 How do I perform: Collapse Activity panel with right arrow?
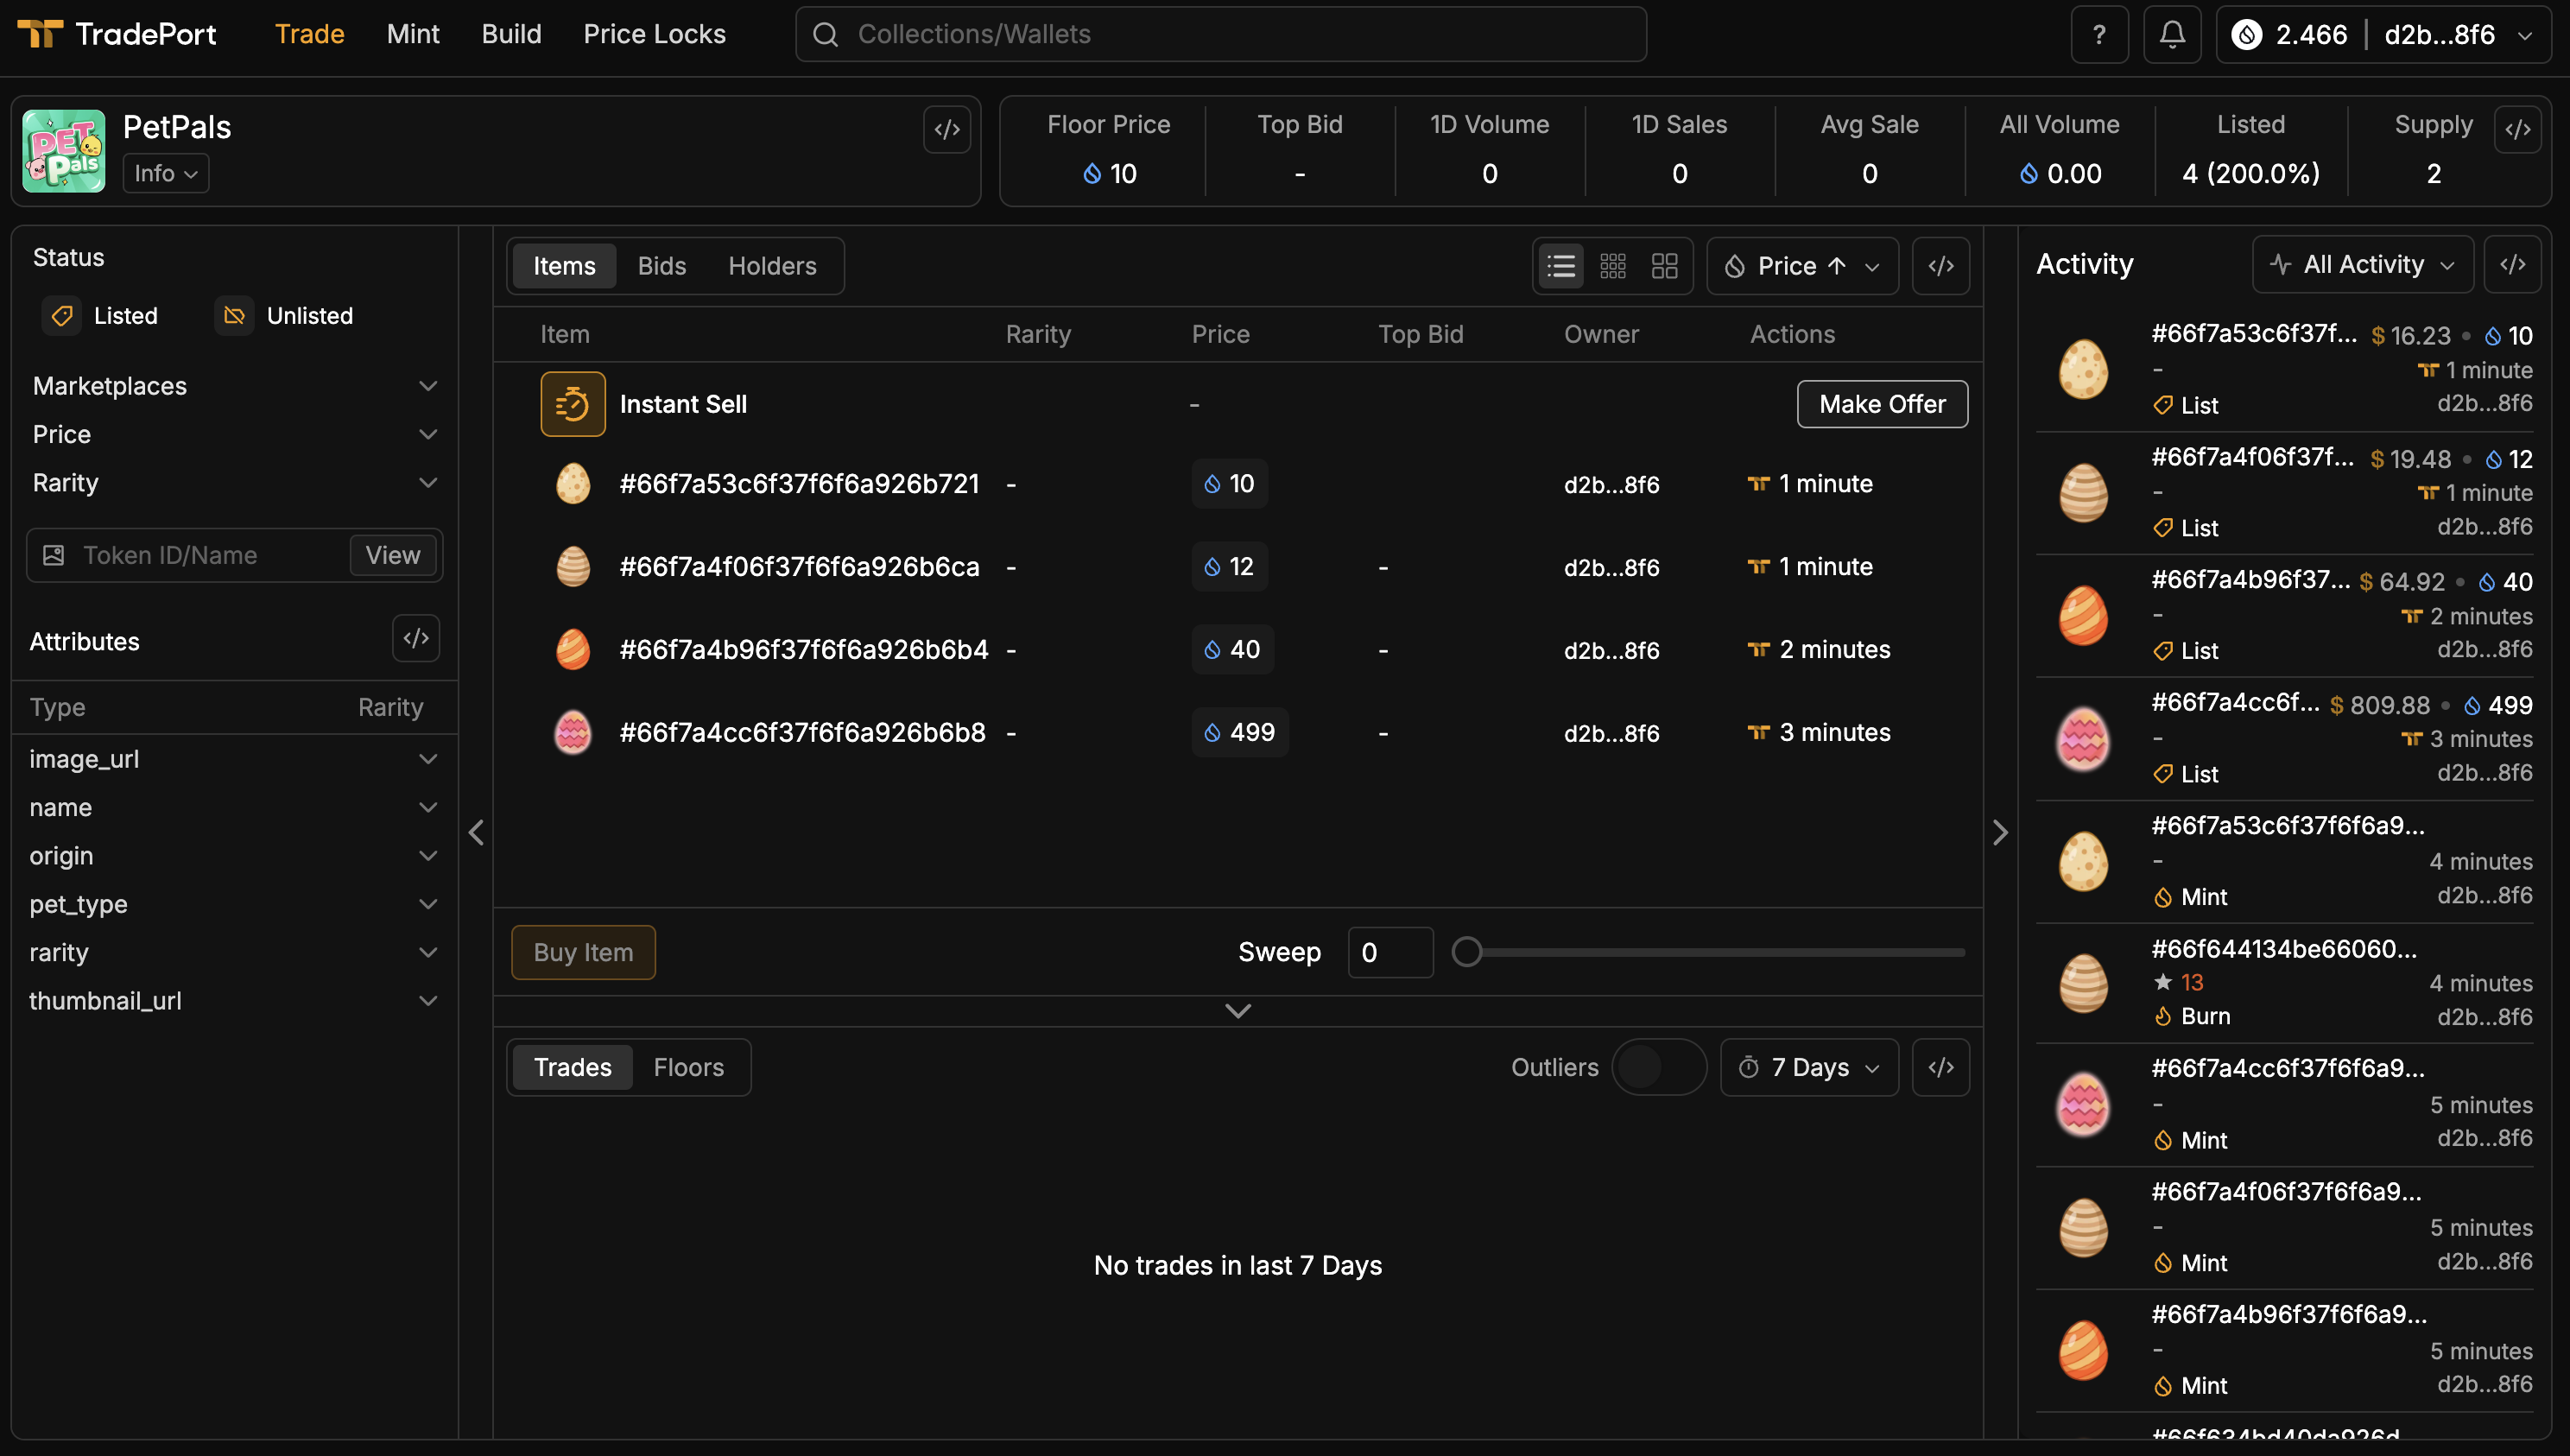click(x=2000, y=832)
